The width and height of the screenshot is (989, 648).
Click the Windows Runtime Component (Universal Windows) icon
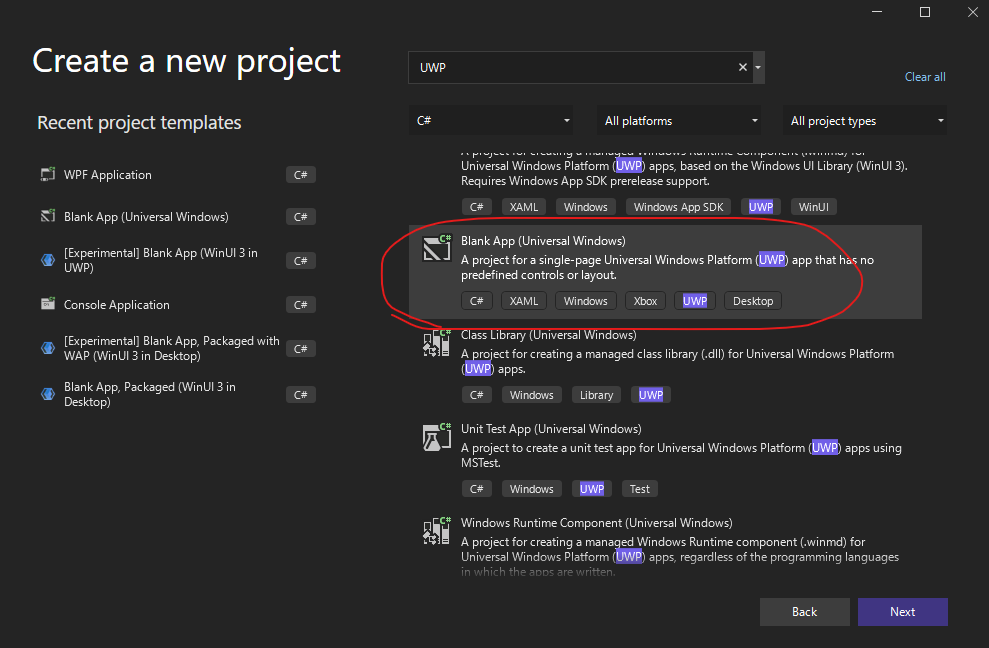coord(436,531)
